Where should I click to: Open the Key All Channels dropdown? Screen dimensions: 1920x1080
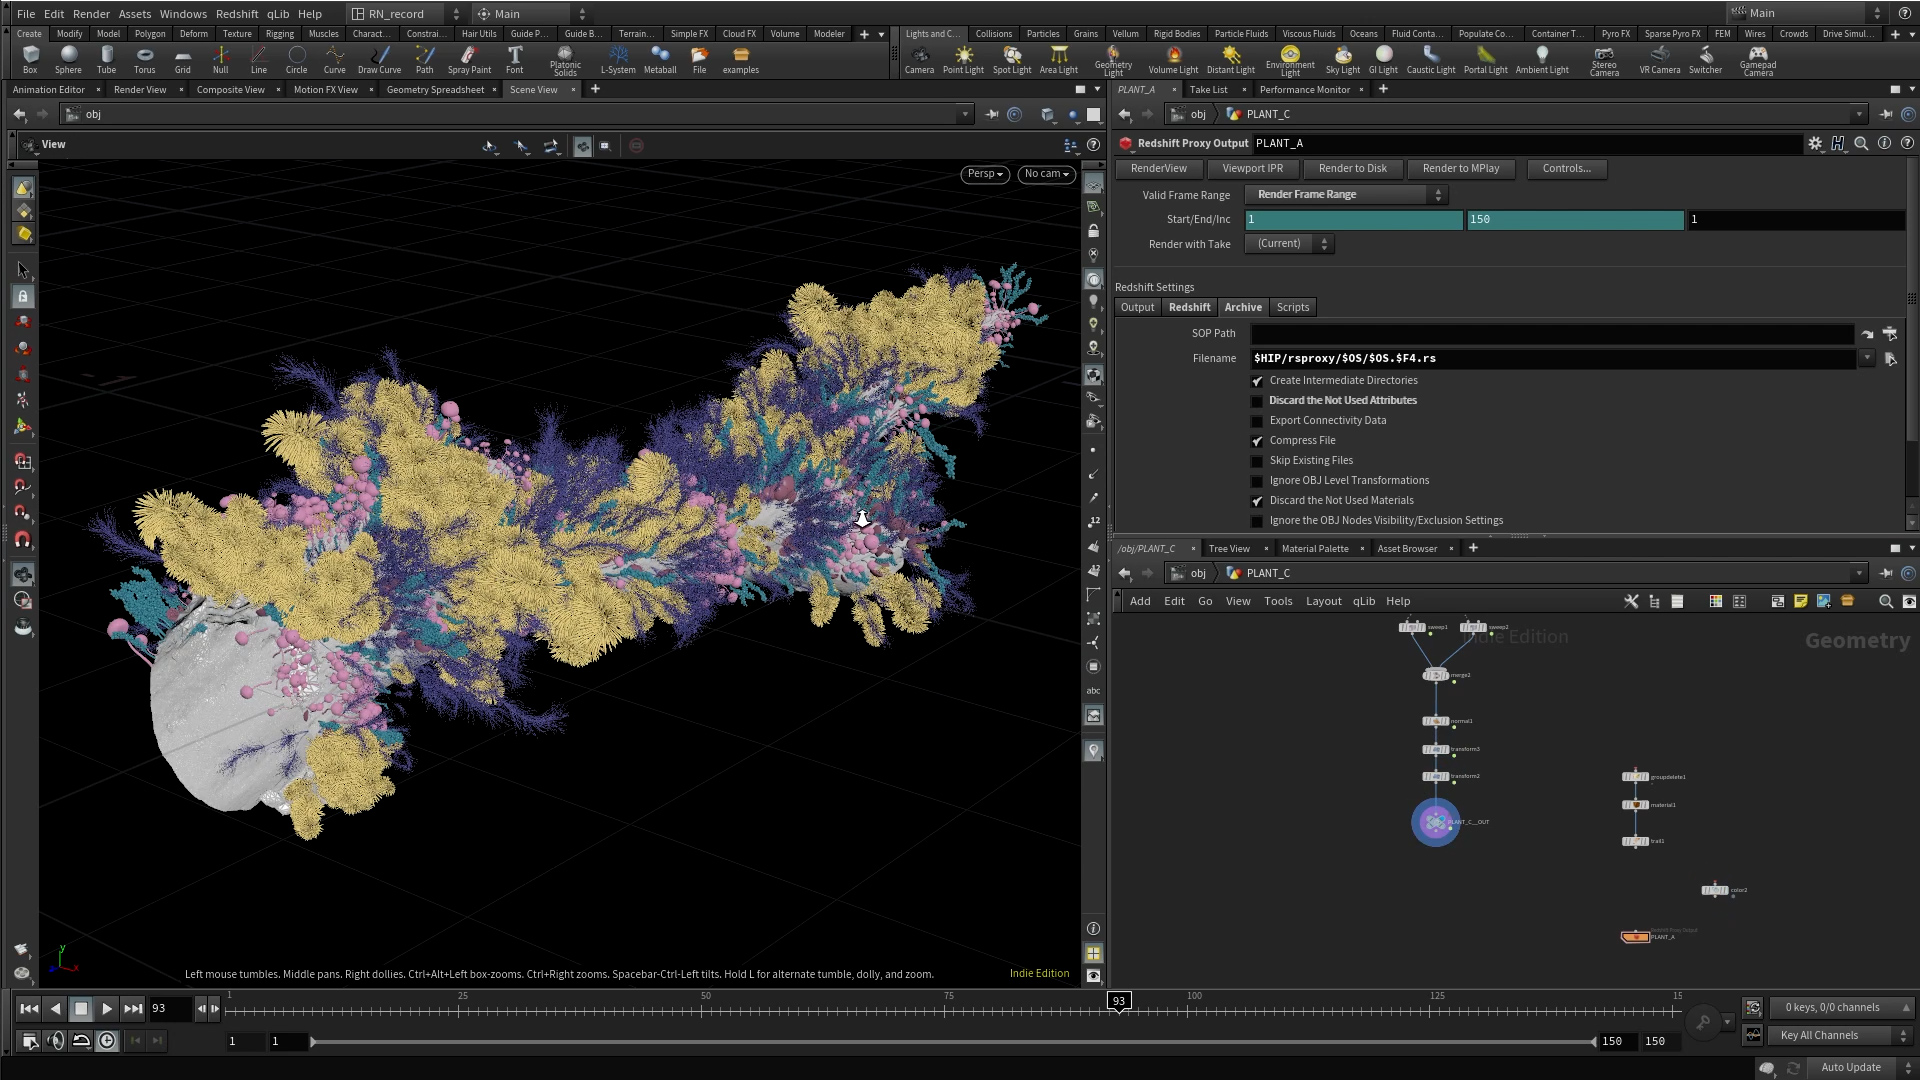[1841, 1036]
